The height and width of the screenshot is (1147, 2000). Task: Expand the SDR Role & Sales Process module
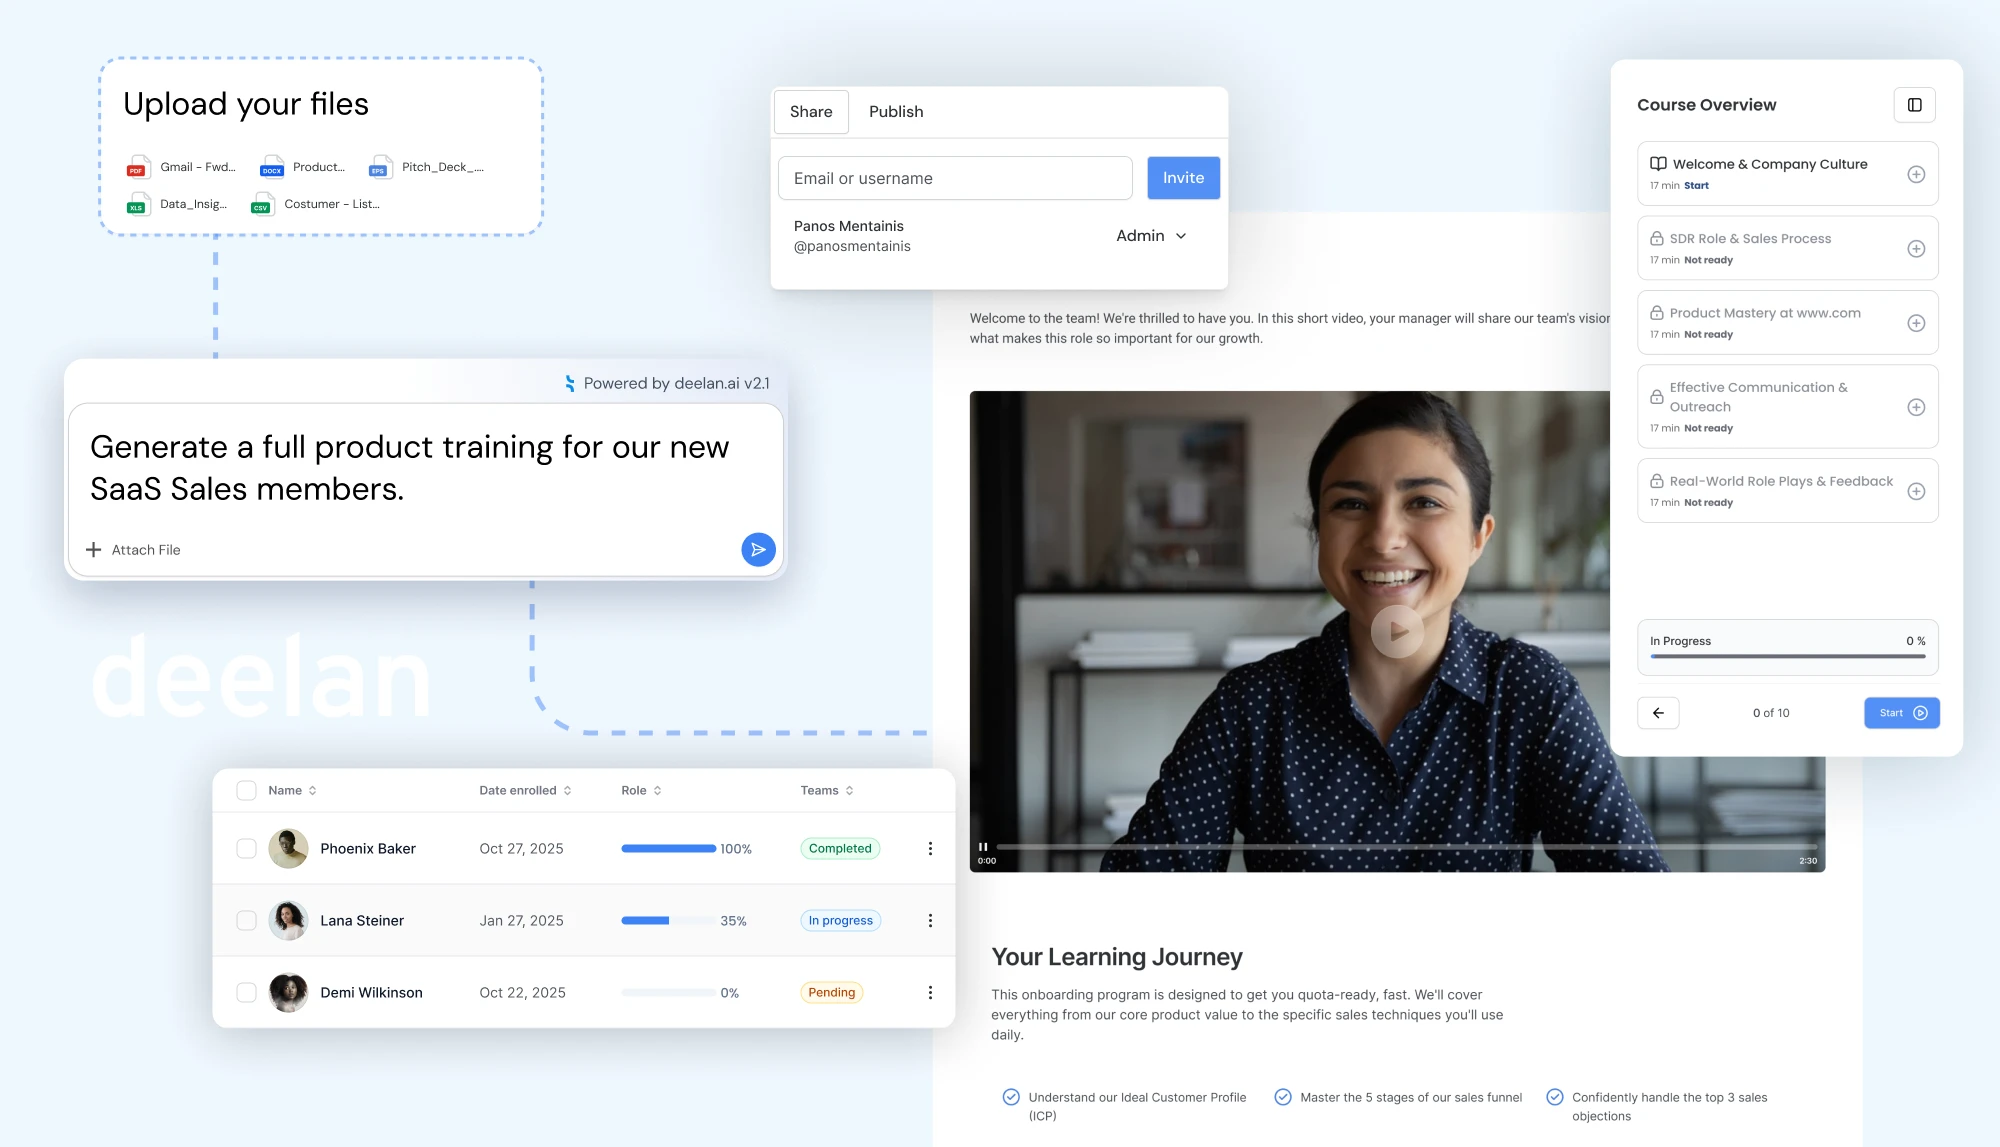(1918, 248)
